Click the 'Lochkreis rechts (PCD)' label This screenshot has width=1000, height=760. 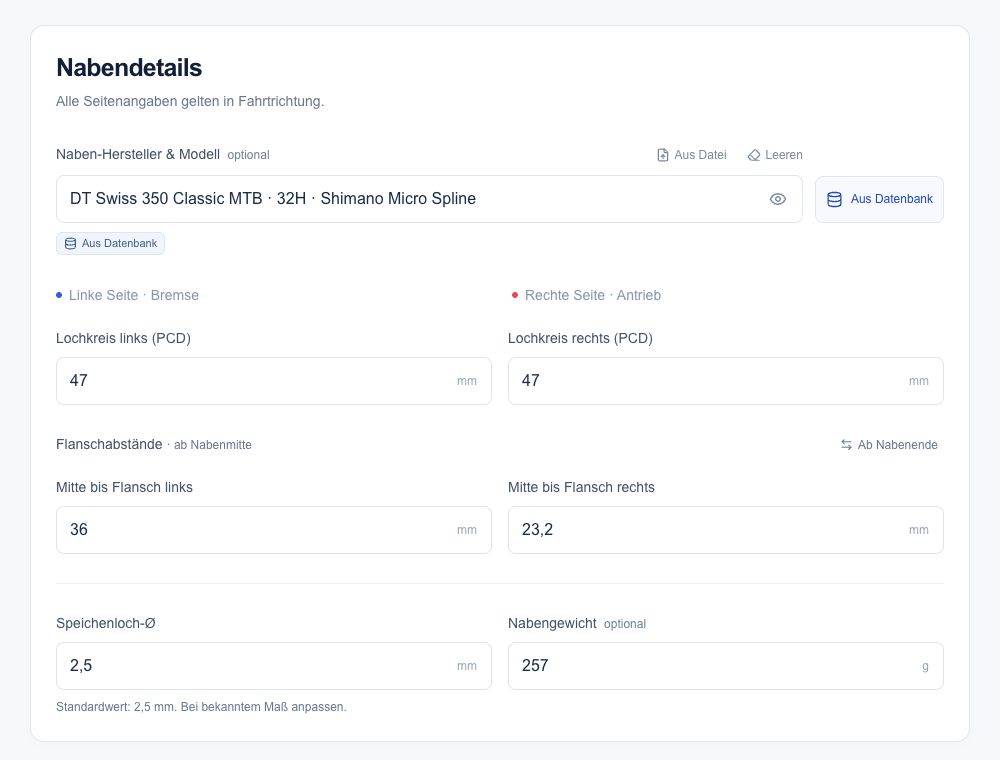point(580,338)
